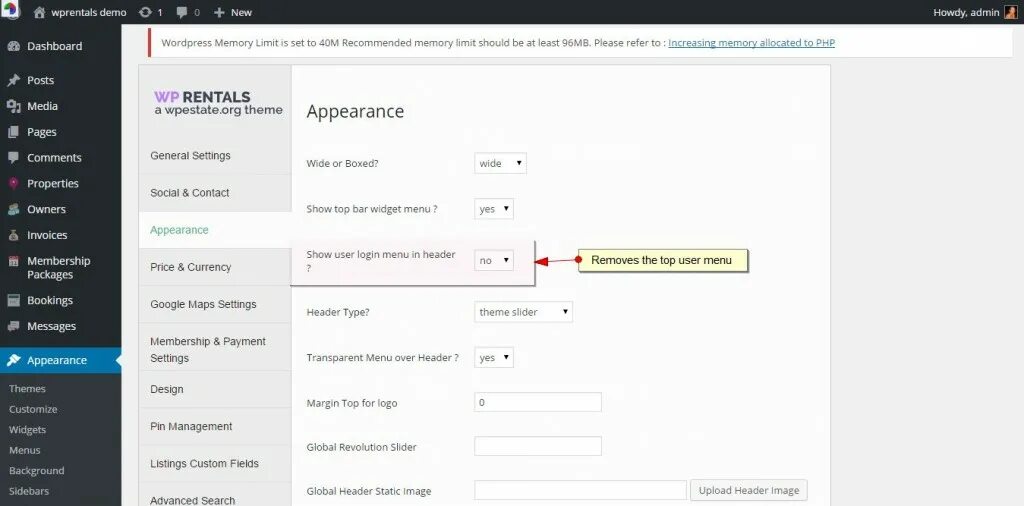Click the Owners people icon
Viewport: 1024px width, 506px height.
[13, 210]
